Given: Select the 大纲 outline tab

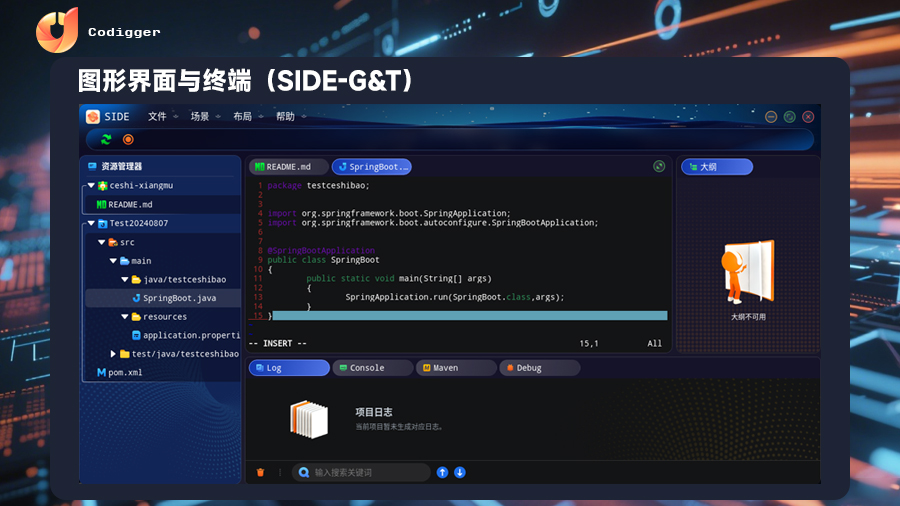Looking at the screenshot, I should tap(717, 167).
